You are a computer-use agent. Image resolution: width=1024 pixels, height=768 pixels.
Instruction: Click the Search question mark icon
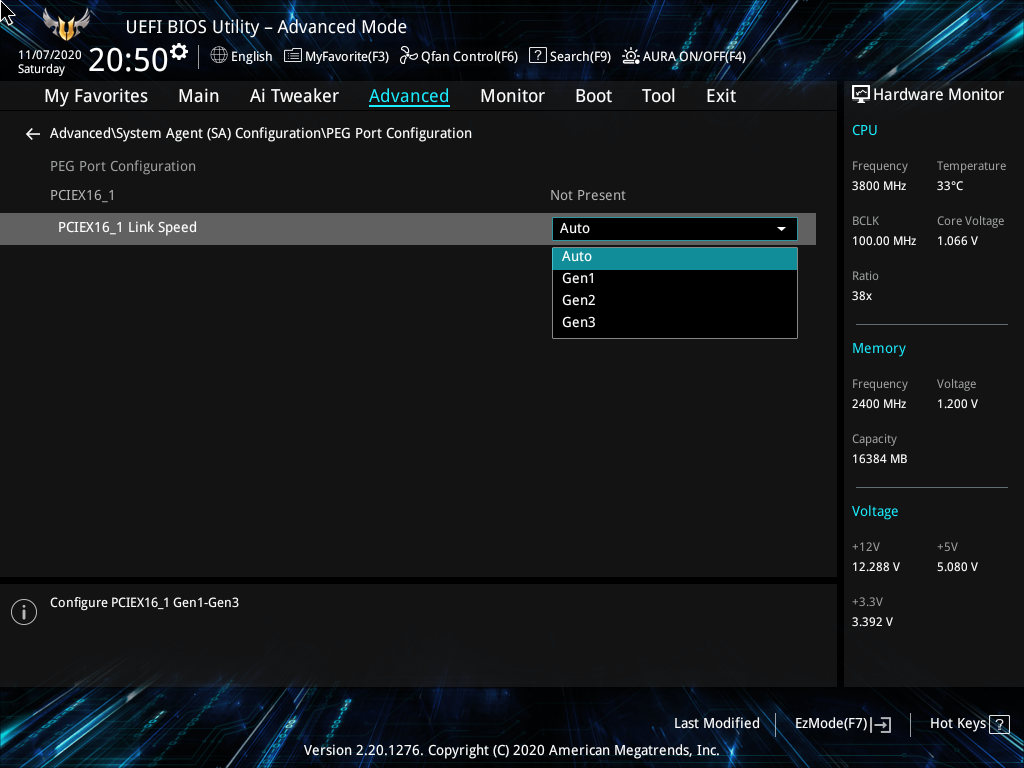[537, 56]
